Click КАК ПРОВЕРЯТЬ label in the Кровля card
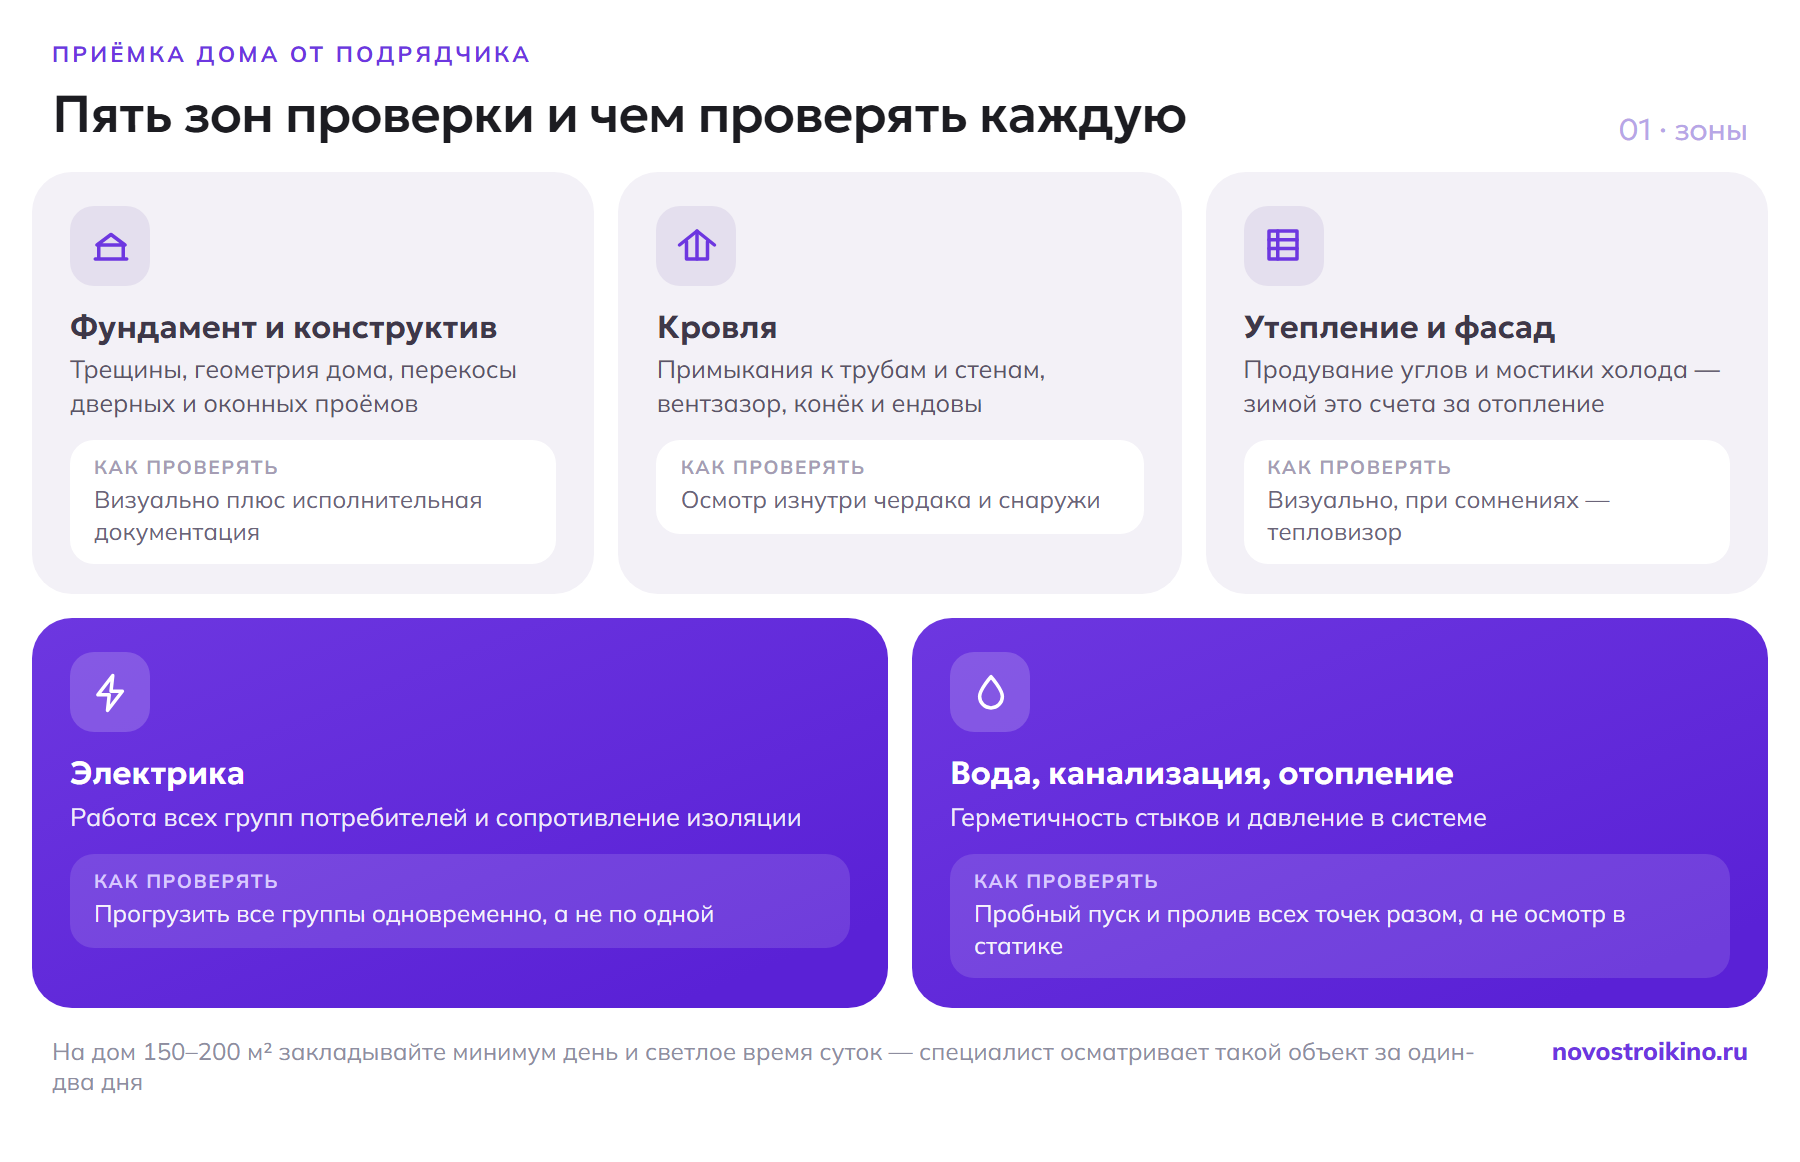 coord(772,468)
